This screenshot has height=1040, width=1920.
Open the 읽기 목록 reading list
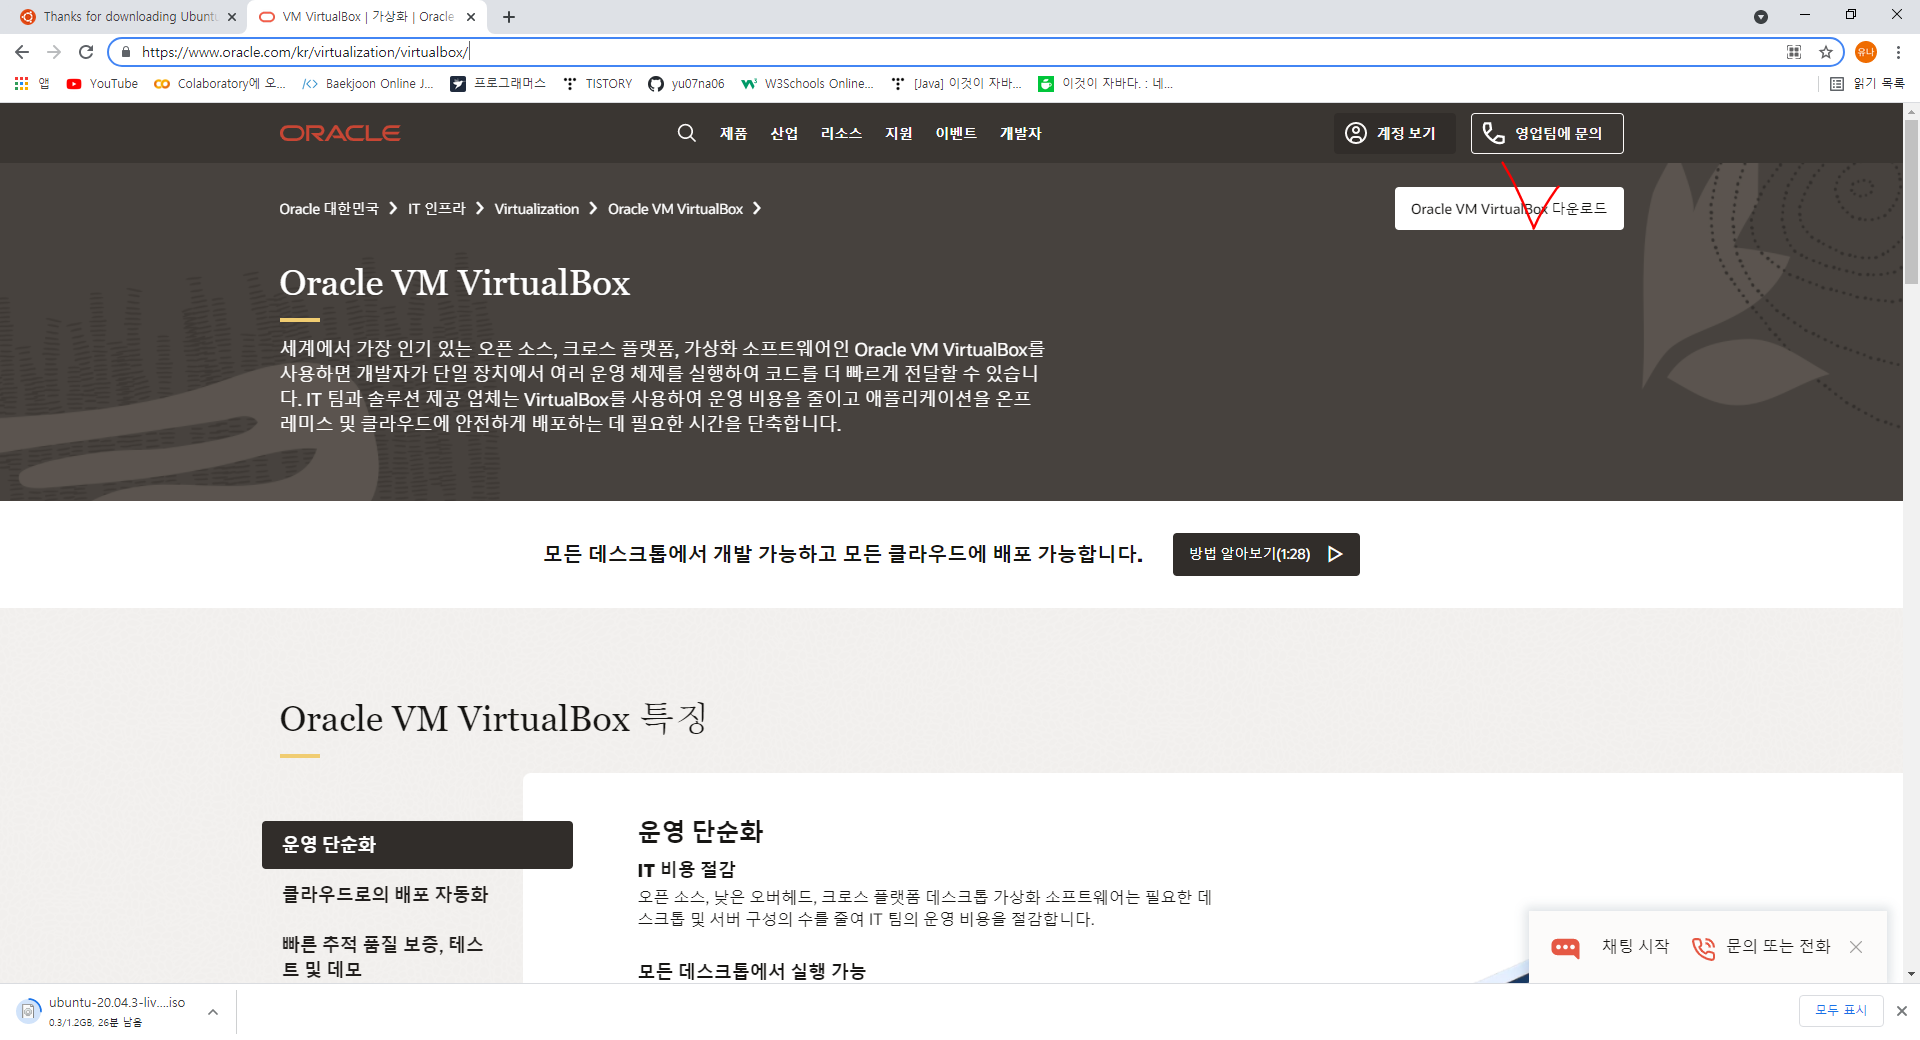(x=1867, y=84)
